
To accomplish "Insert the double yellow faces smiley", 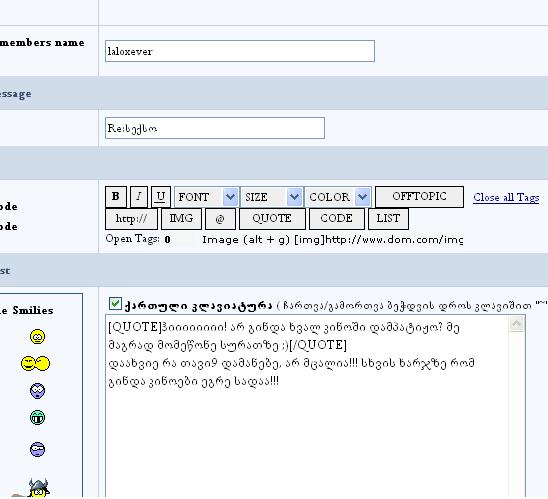I will (x=35, y=363).
